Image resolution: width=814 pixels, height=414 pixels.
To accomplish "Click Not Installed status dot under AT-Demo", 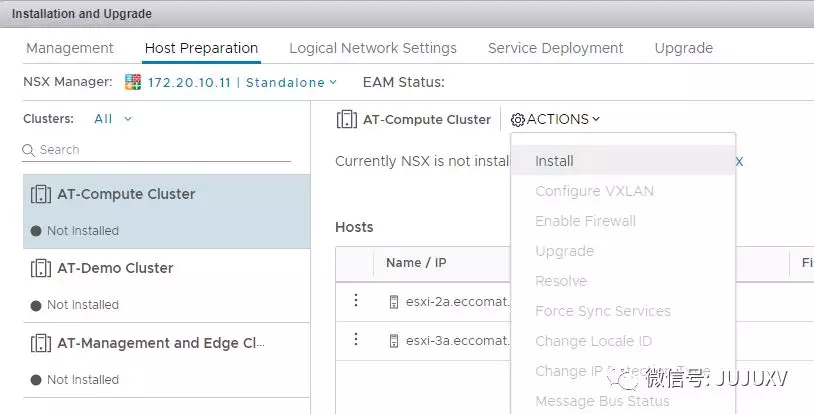I will (x=36, y=305).
